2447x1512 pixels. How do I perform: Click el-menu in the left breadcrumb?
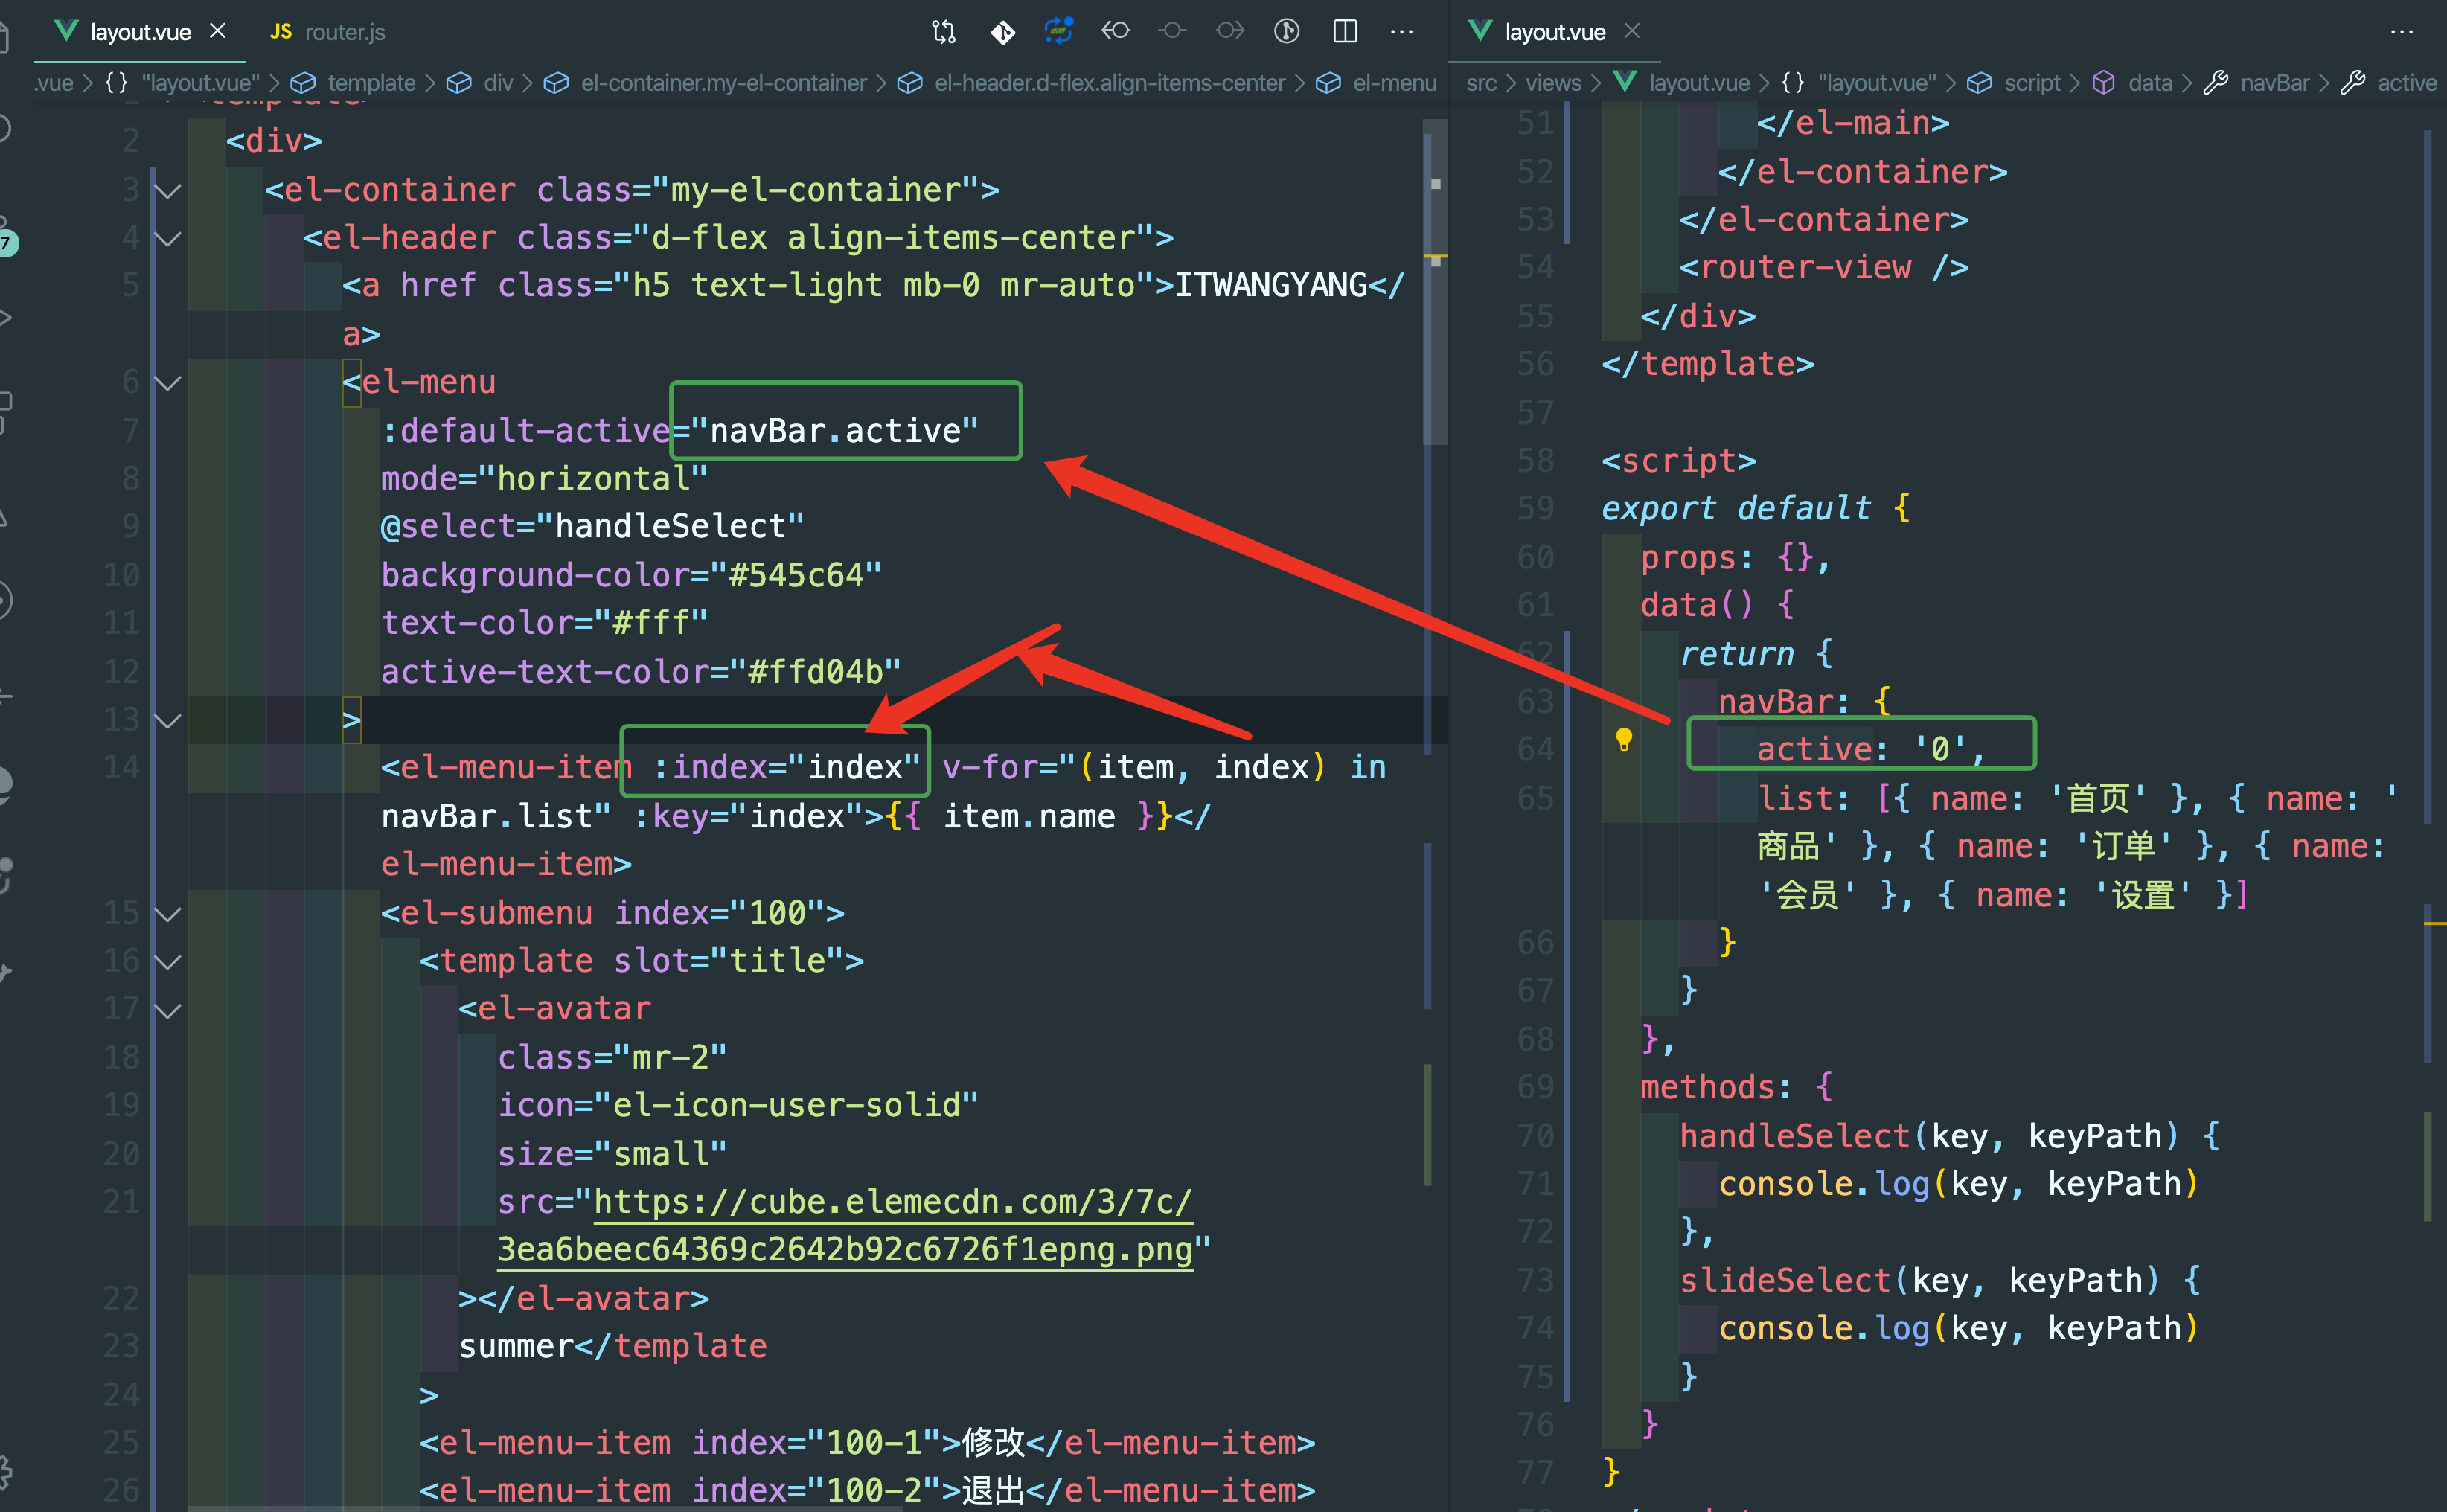(1393, 83)
